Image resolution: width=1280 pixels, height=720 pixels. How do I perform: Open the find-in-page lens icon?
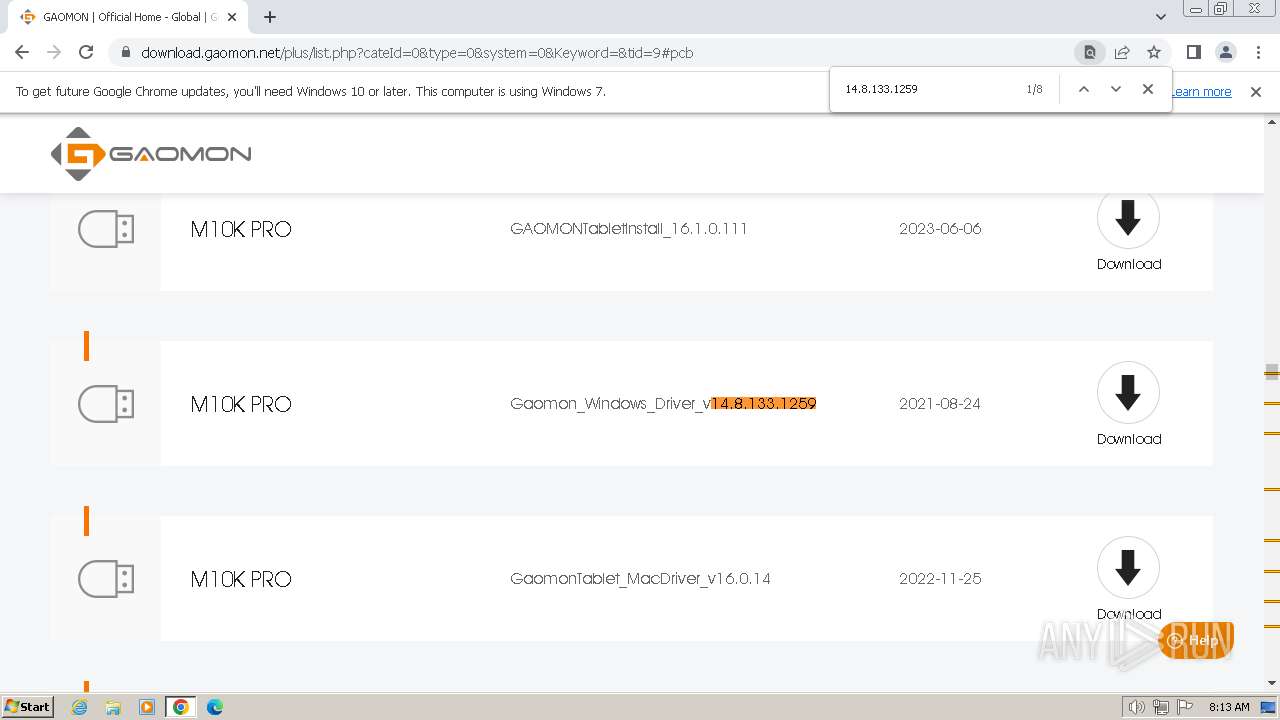pos(1090,52)
